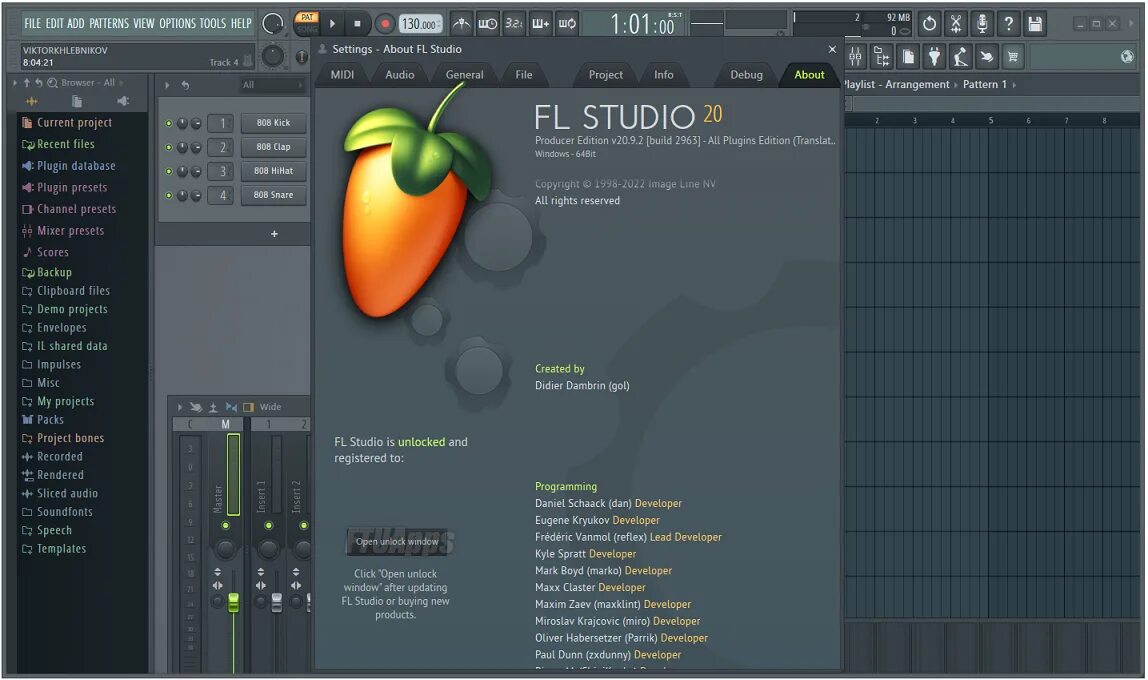Click the mixer waveform view icon
The image size is (1148, 680).
pos(231,407)
